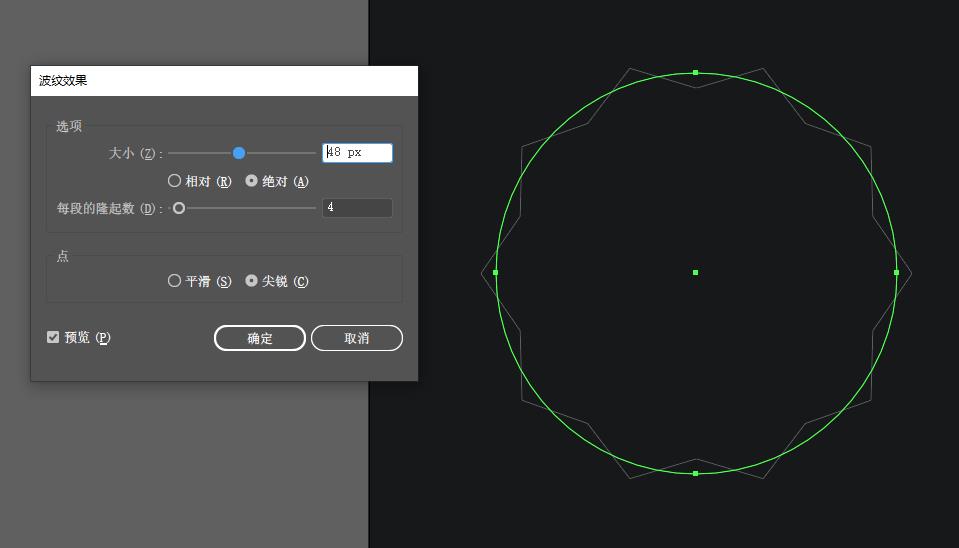959x548 pixels.
Task: Click the 每段的隆起数 (D) label
Action: pos(110,209)
